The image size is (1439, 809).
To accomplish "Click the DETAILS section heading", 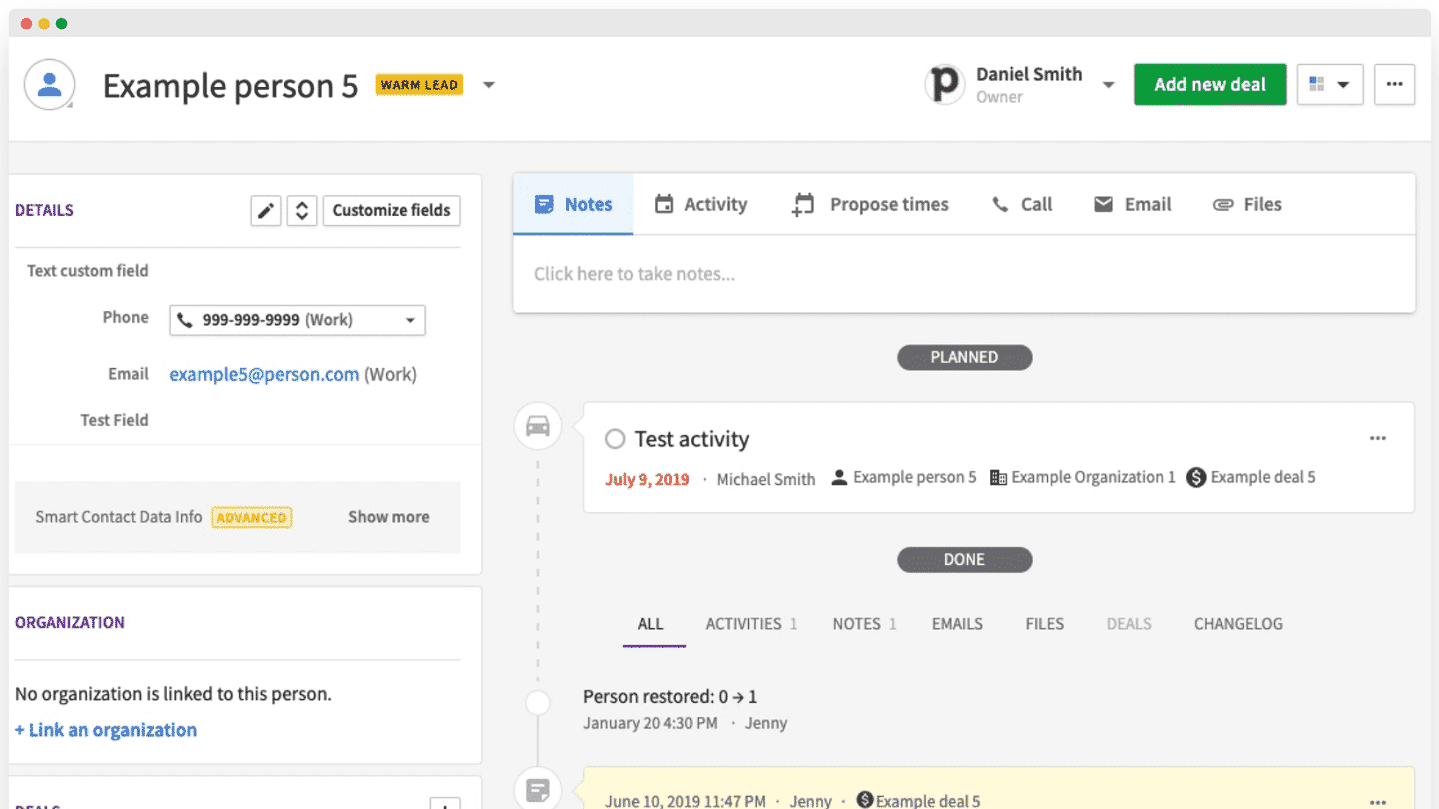I will (x=44, y=211).
